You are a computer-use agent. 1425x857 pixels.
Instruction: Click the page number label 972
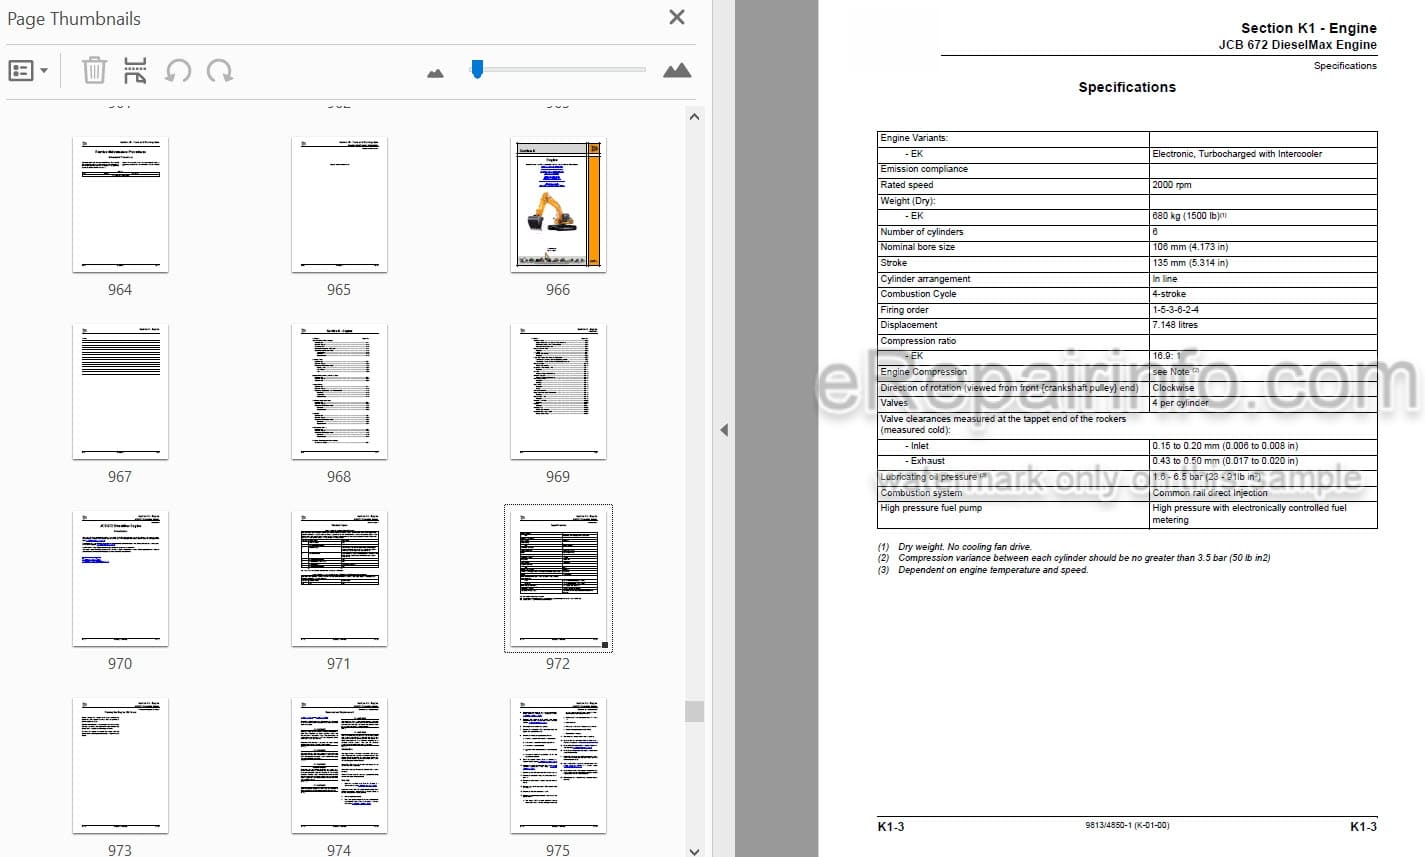558,664
